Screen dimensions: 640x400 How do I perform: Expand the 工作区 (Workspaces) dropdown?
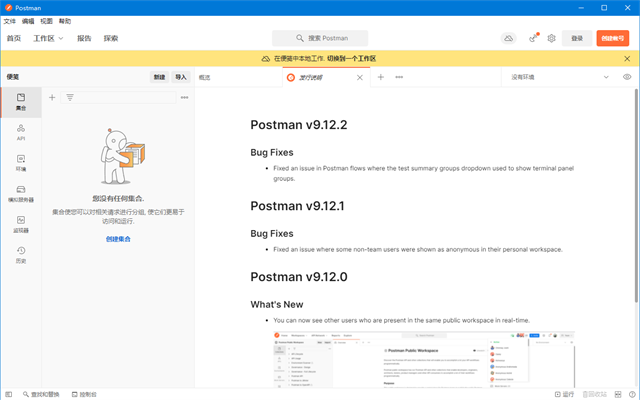point(48,38)
